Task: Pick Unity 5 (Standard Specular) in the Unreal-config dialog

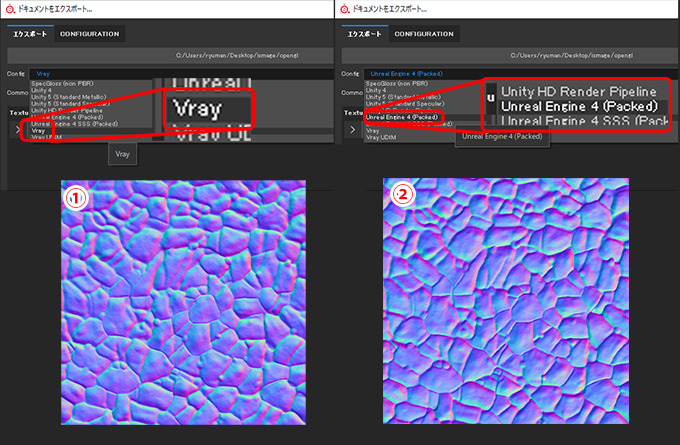Action: 405,104
